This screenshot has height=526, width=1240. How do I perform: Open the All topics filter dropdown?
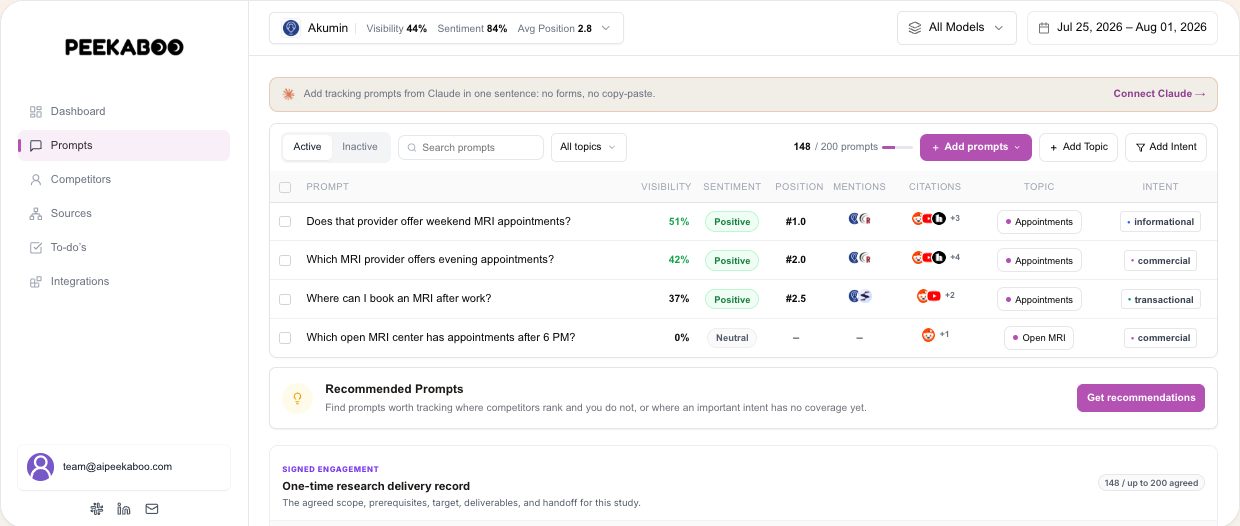[x=589, y=147]
